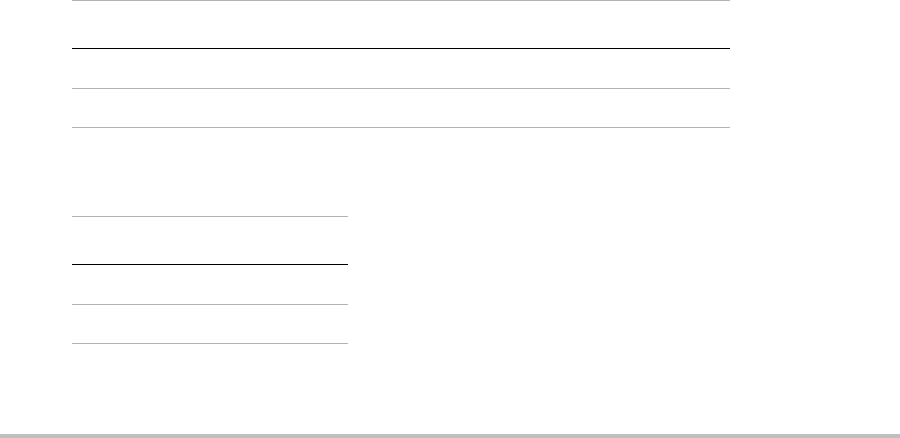This screenshot has width=900, height=438.
Task: Click the blank area below the narrow table
Action: pos(210,389)
